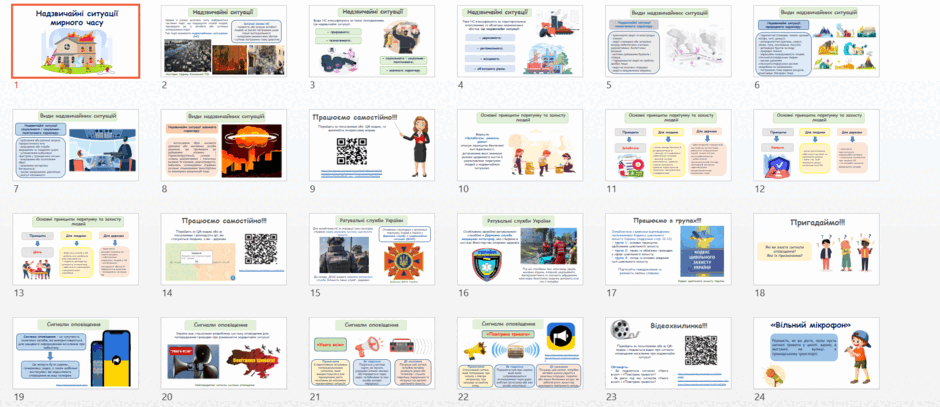
Task: Select the slide with the red Ukraine map
Action: [x=224, y=352]
